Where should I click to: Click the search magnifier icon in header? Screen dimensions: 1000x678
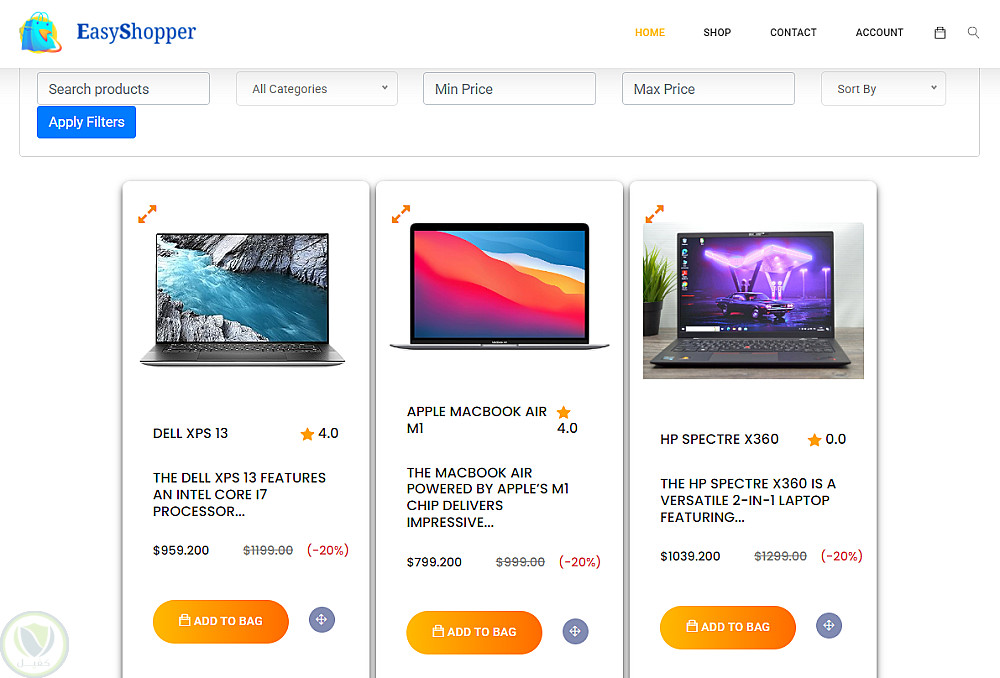(x=973, y=33)
